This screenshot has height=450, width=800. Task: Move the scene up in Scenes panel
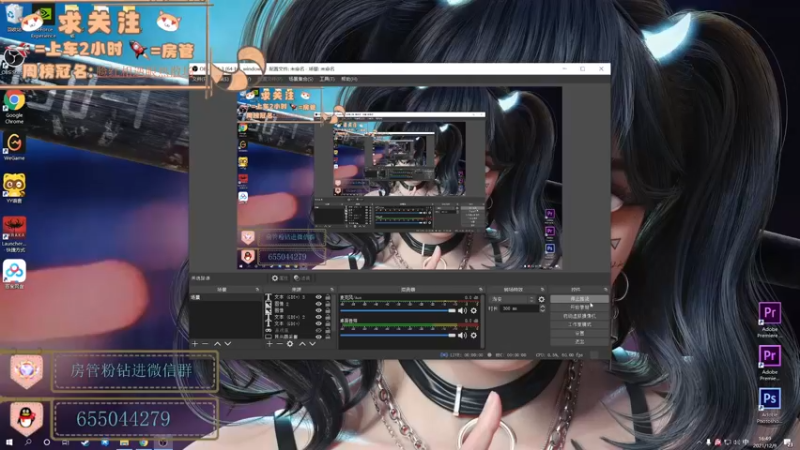coord(217,344)
